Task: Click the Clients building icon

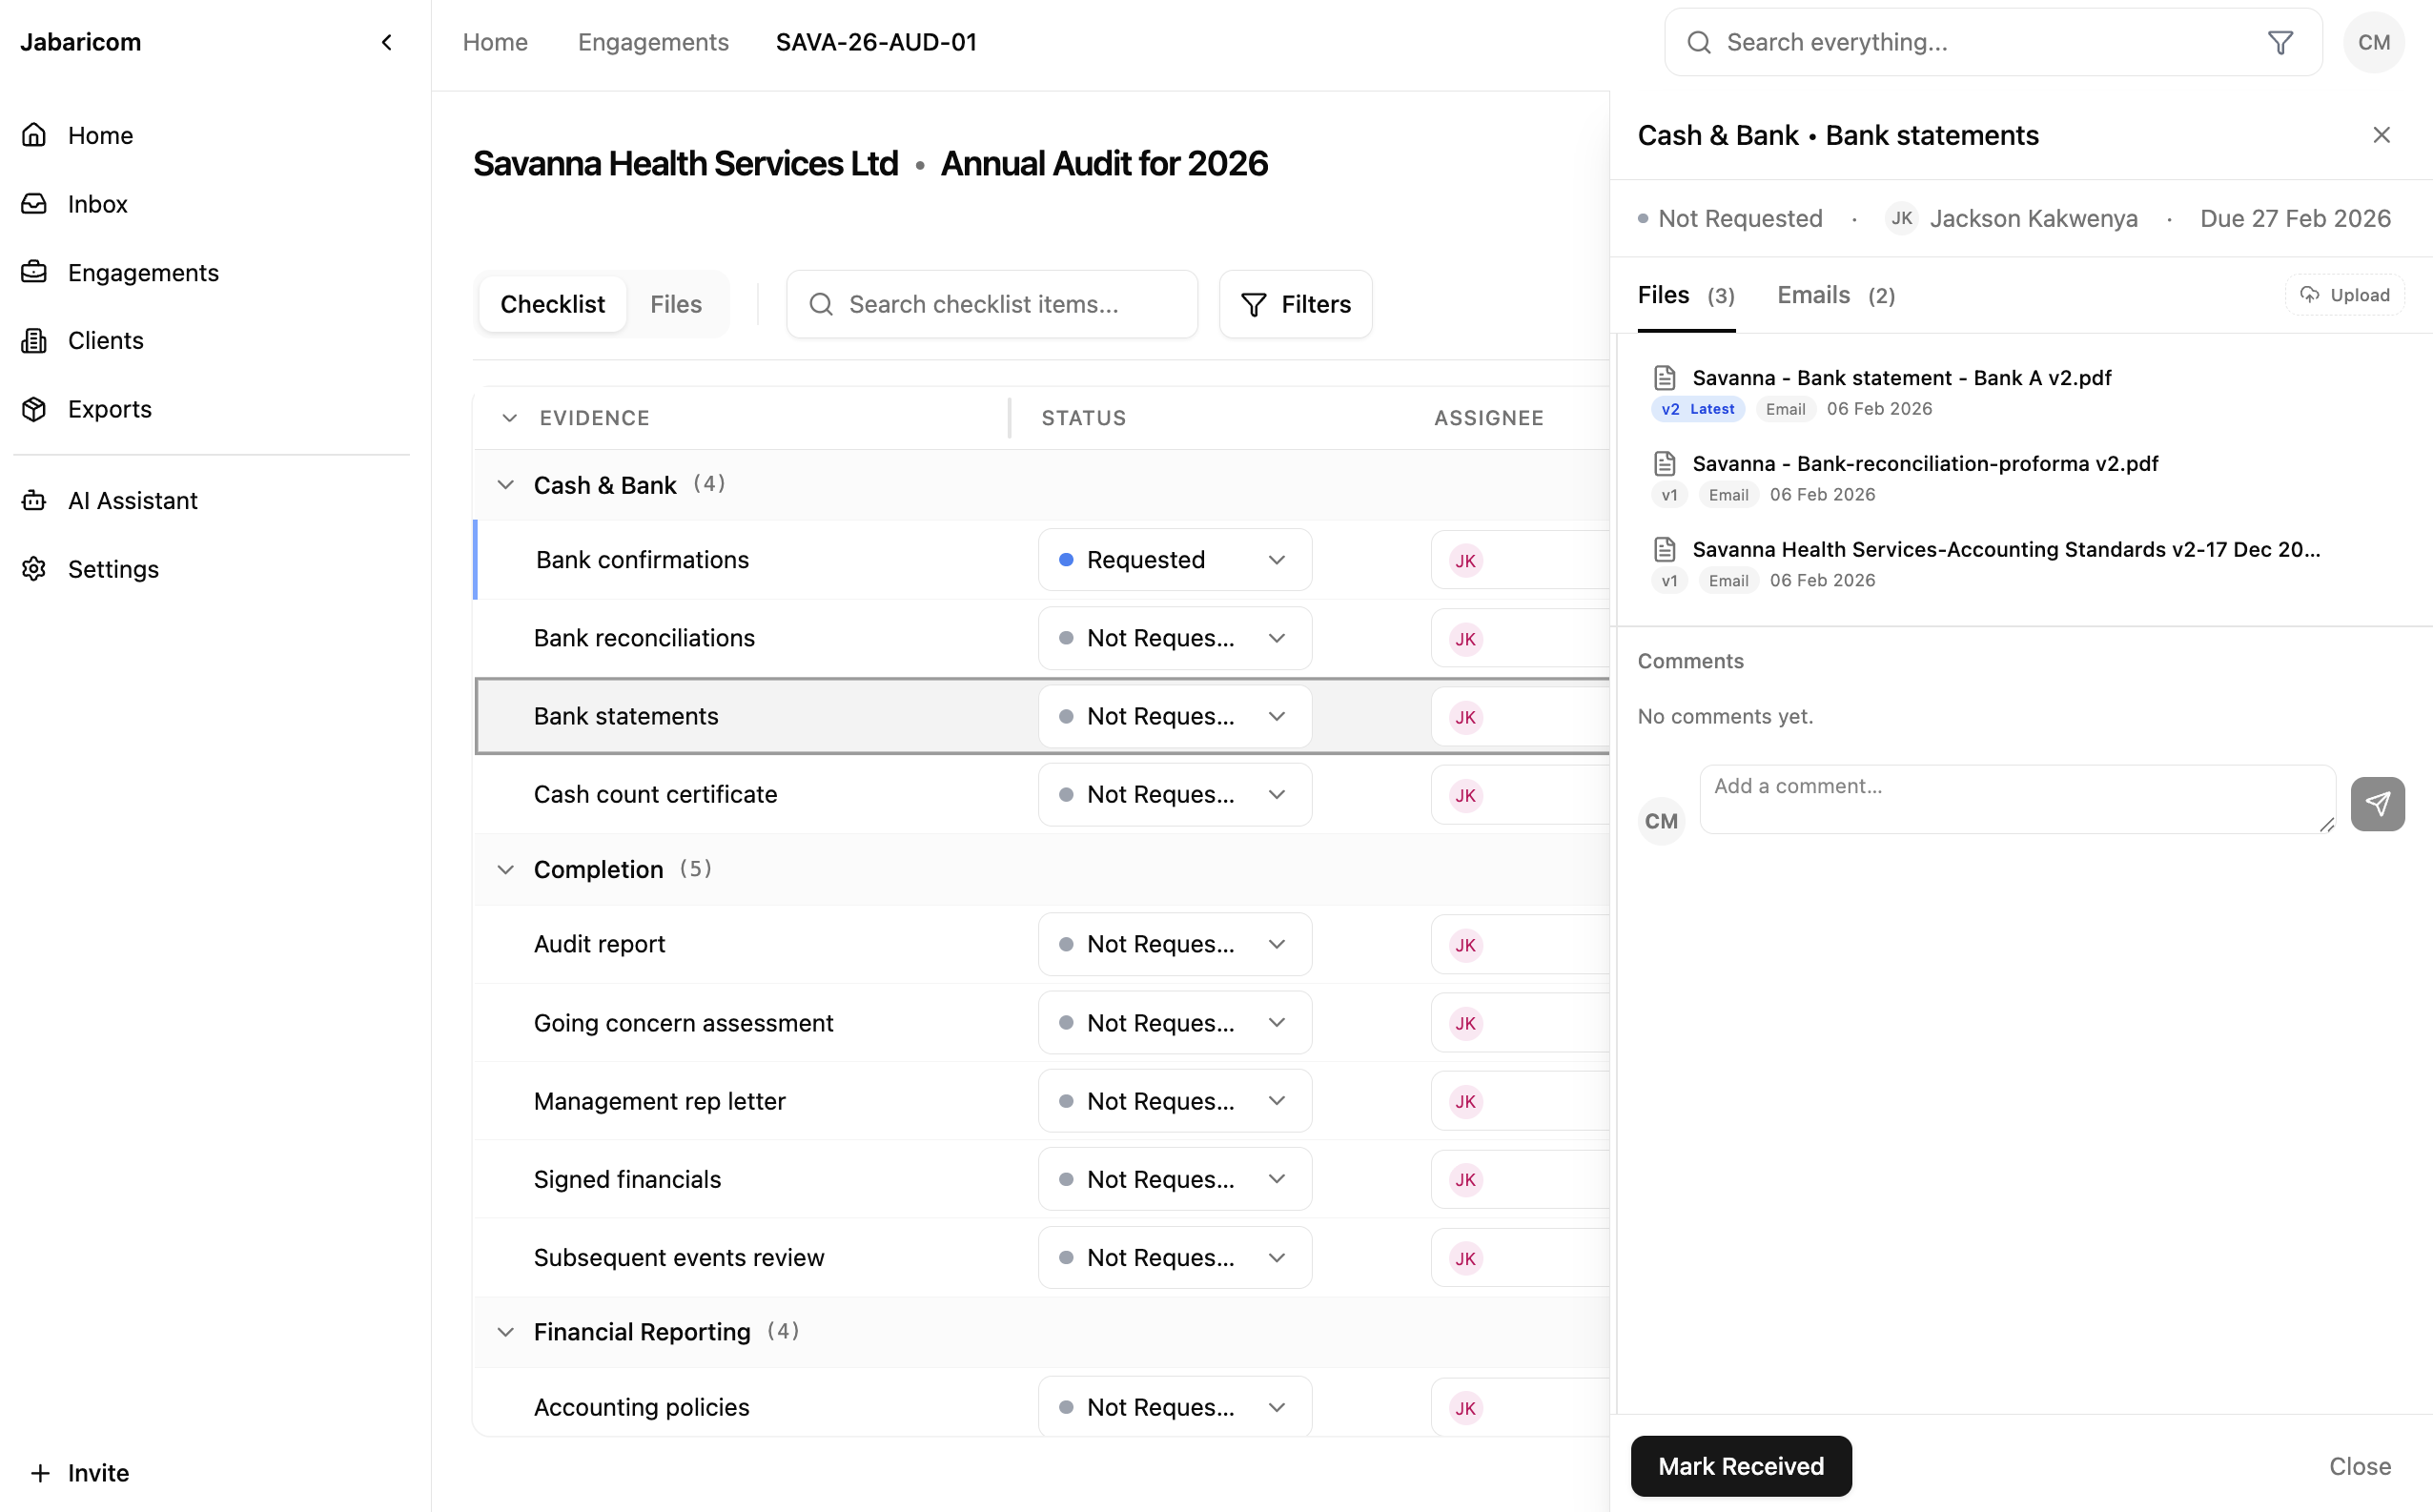Action: click(34, 341)
